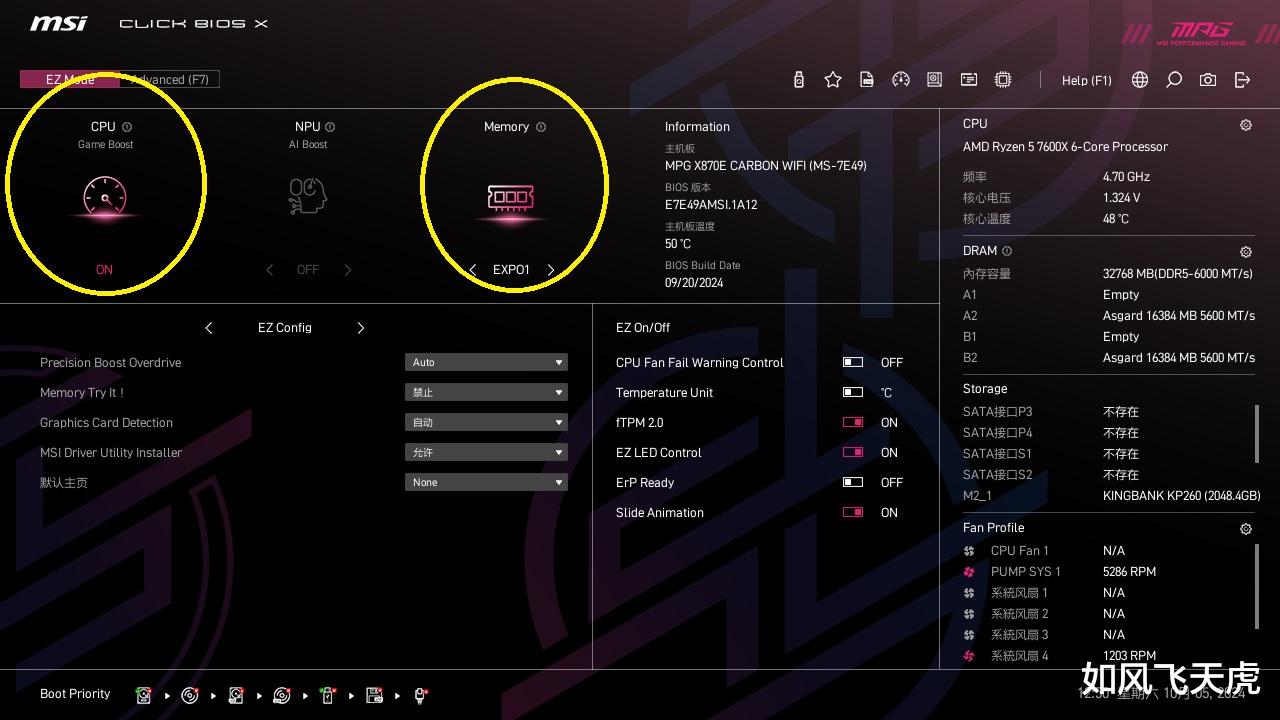Disable Slide Animation switch
The width and height of the screenshot is (1280, 720).
point(853,513)
